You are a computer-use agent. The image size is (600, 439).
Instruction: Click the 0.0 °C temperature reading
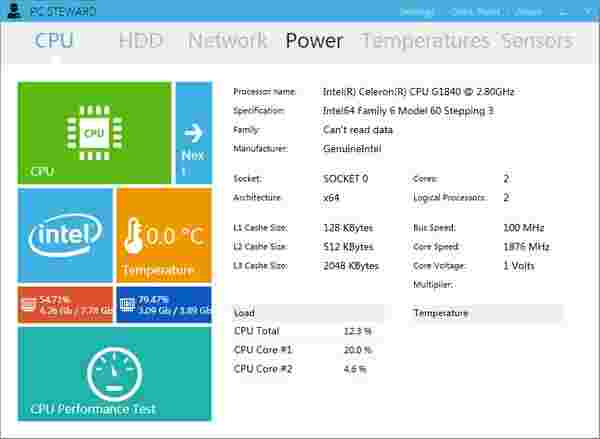[174, 235]
